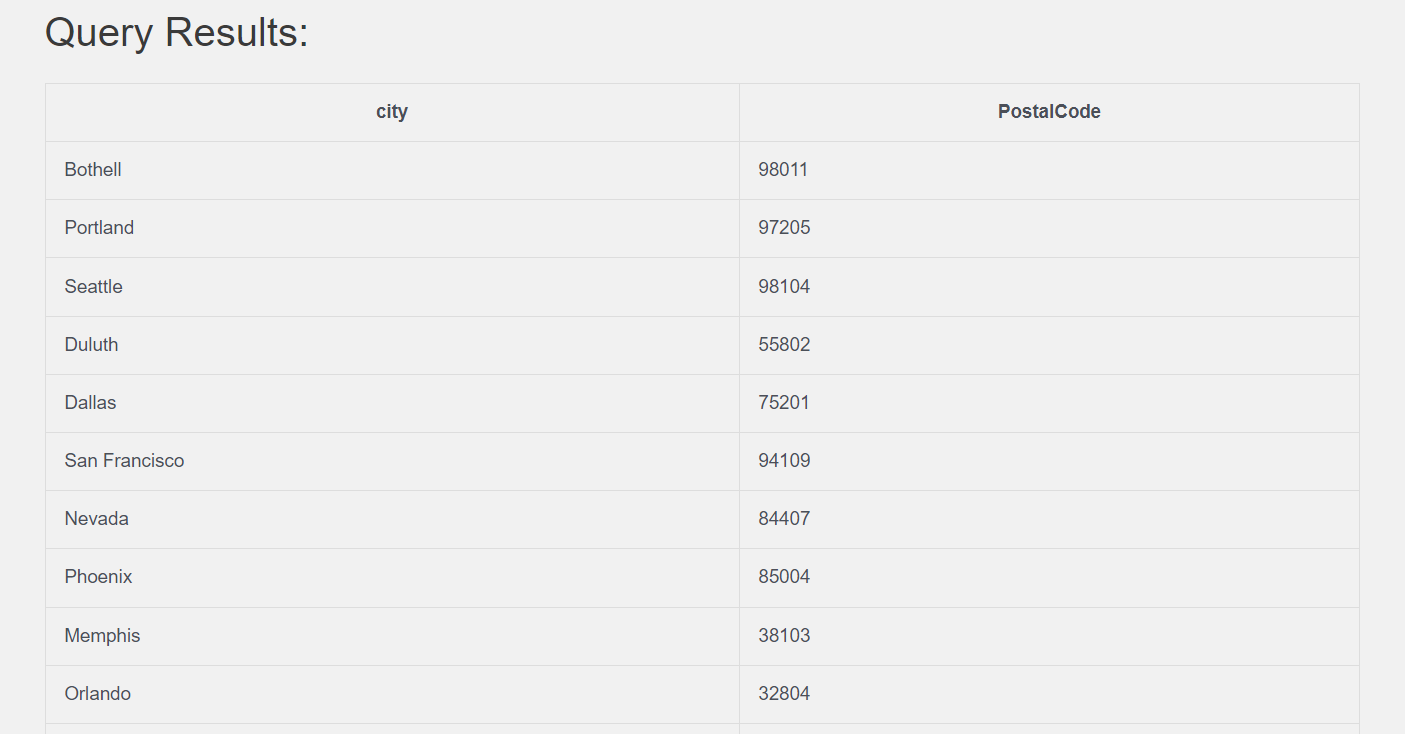Click the Seattle table cell

93,287
